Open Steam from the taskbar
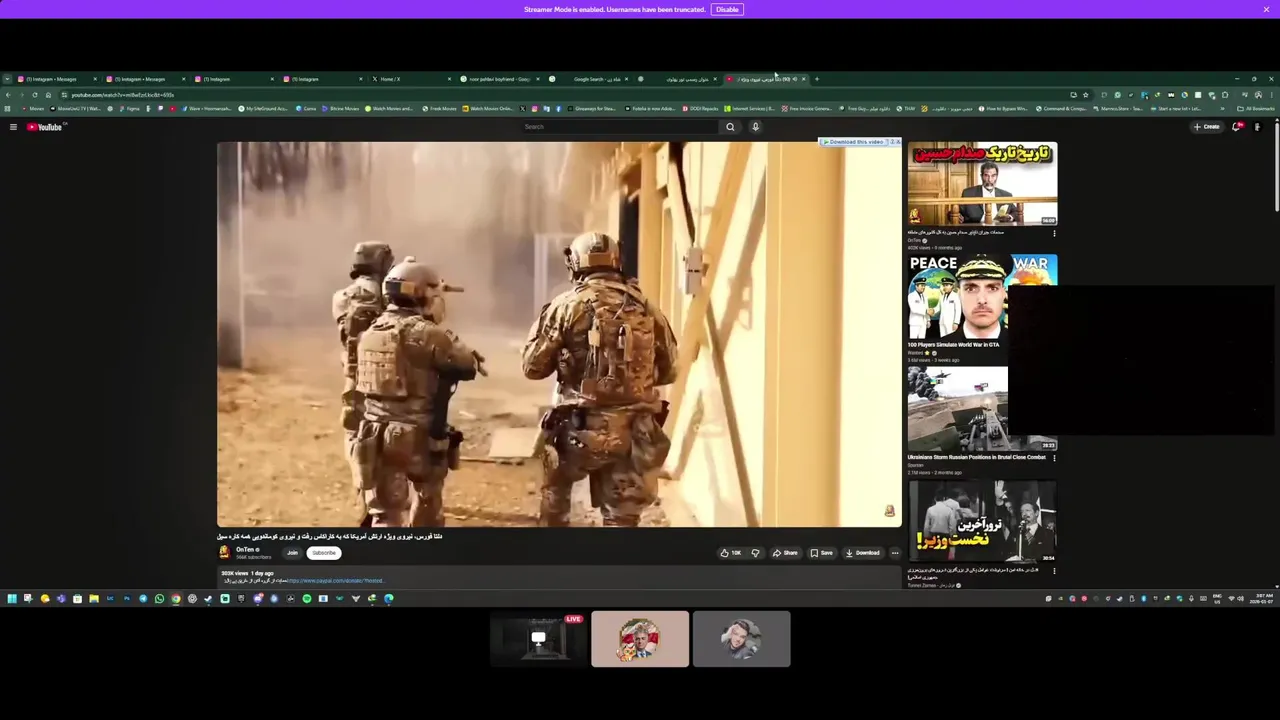The width and height of the screenshot is (1280, 720). click(208, 598)
